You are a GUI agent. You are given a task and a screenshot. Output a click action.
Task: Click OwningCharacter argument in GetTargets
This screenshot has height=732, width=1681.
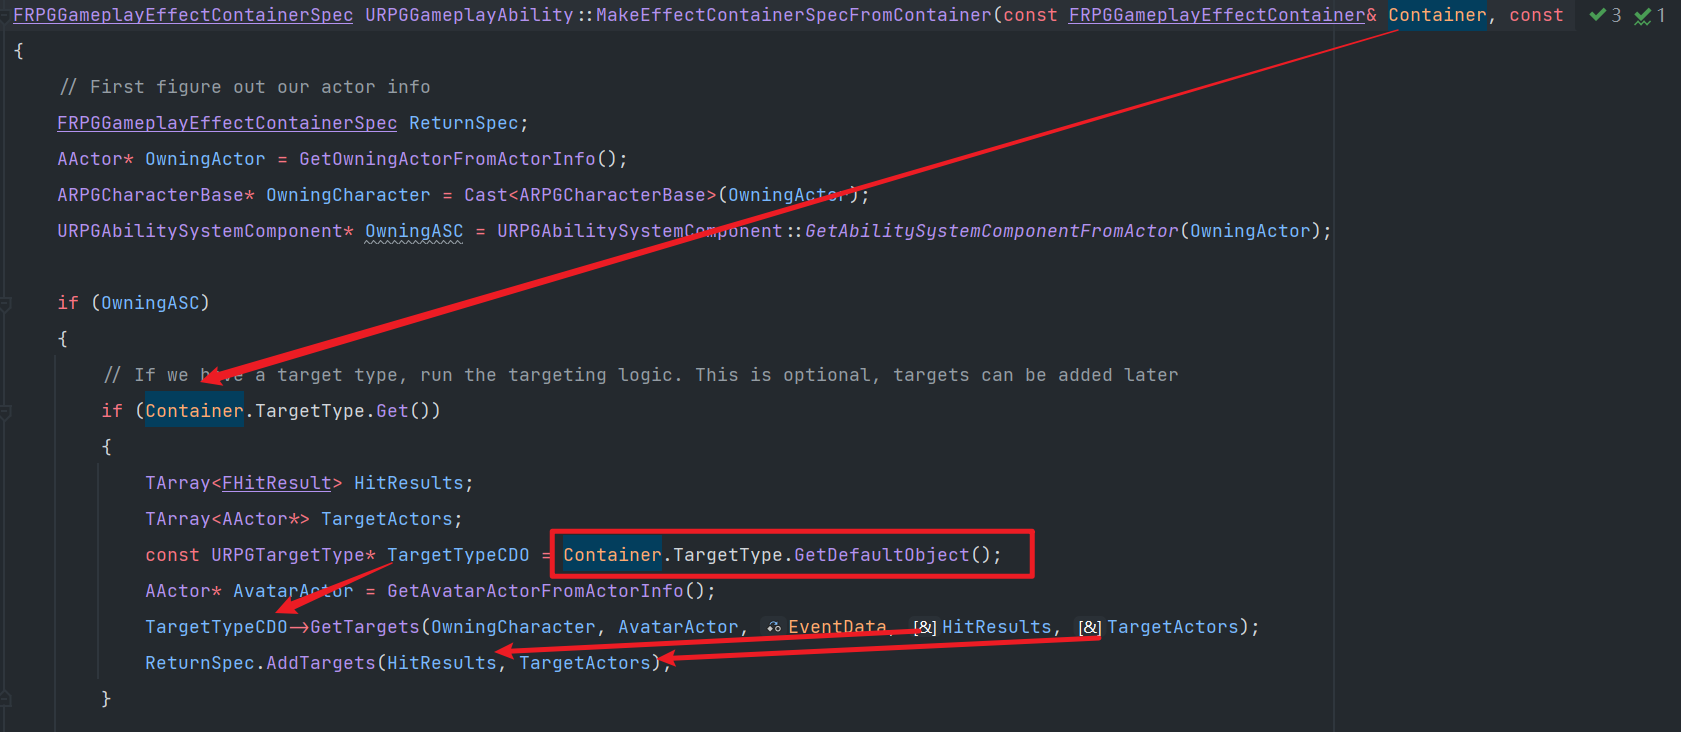pyautogui.click(x=513, y=627)
